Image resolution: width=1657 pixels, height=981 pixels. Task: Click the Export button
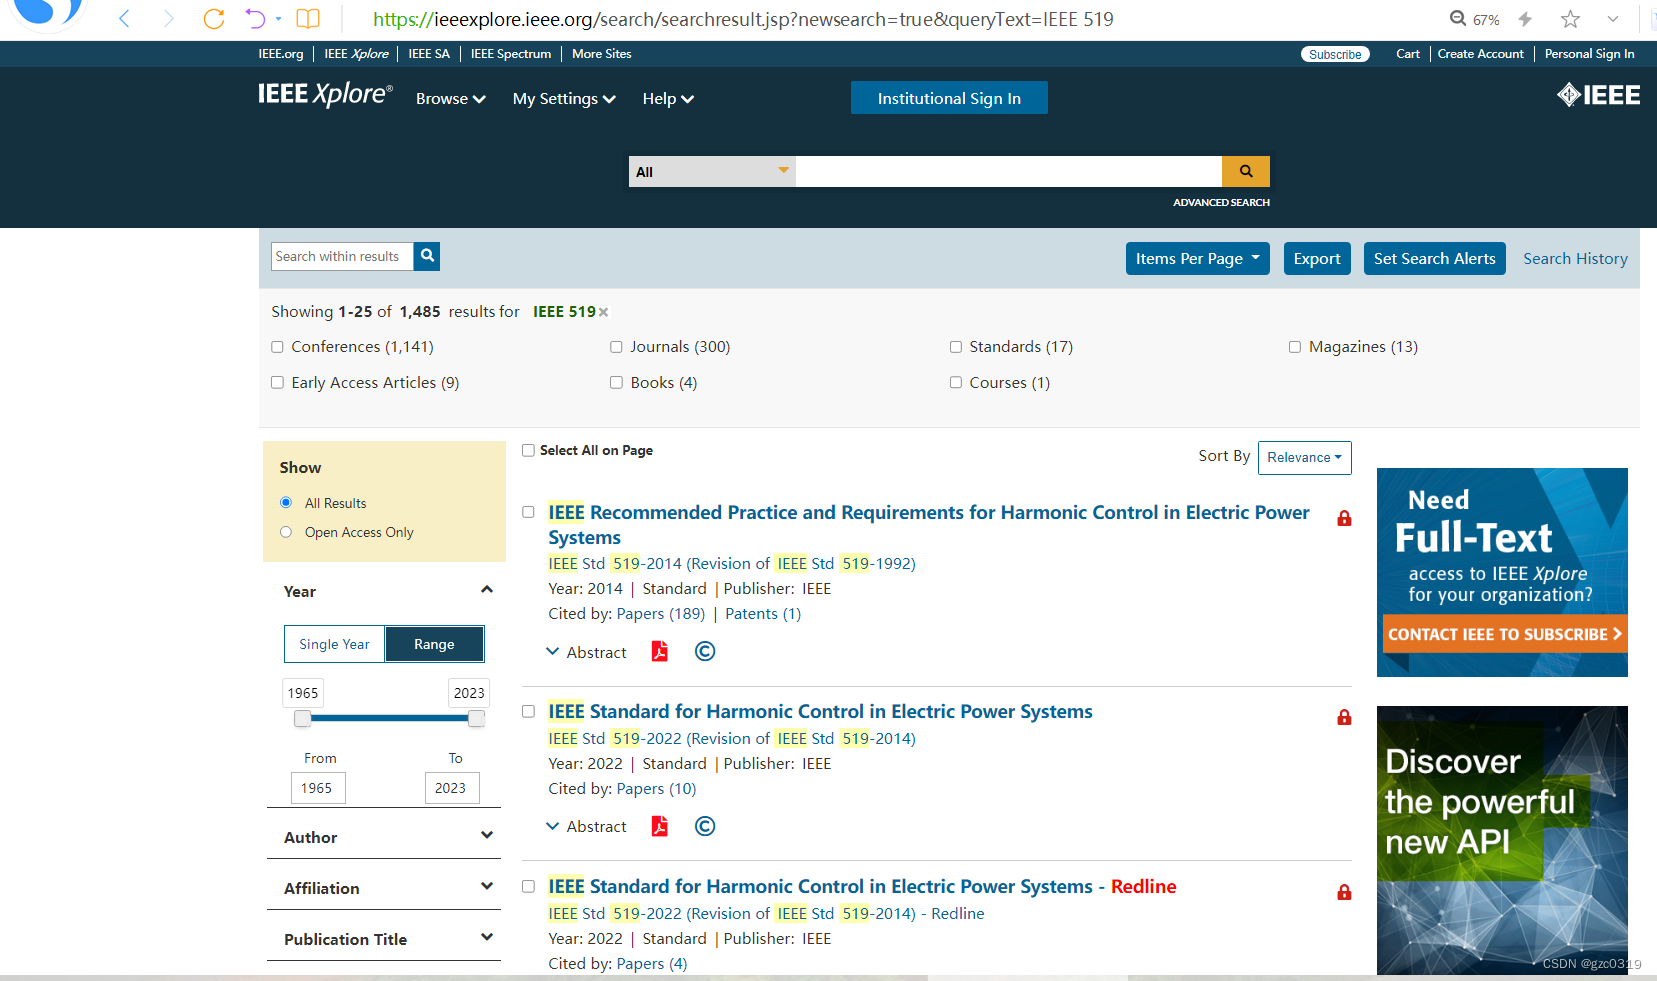1317,258
